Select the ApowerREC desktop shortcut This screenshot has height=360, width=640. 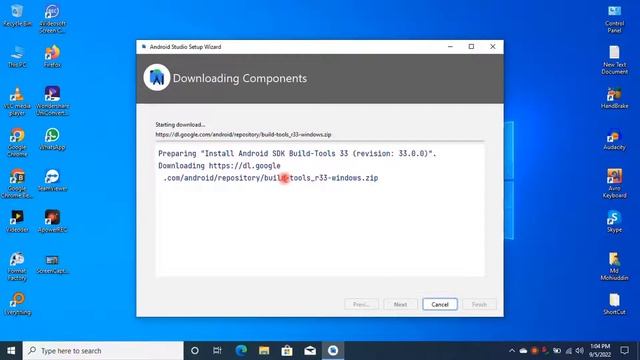(x=52, y=222)
